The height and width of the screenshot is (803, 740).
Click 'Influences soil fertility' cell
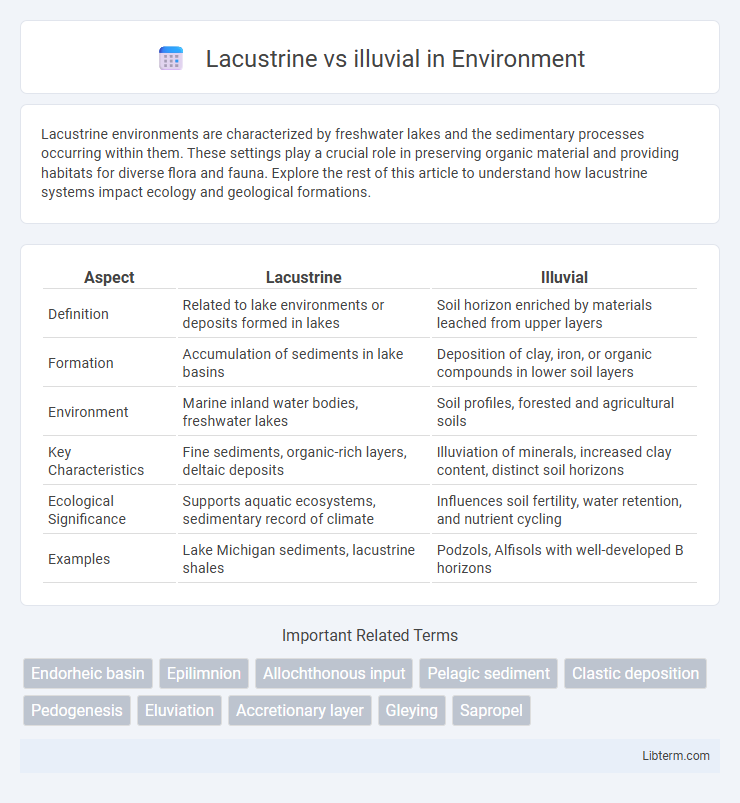click(564, 510)
